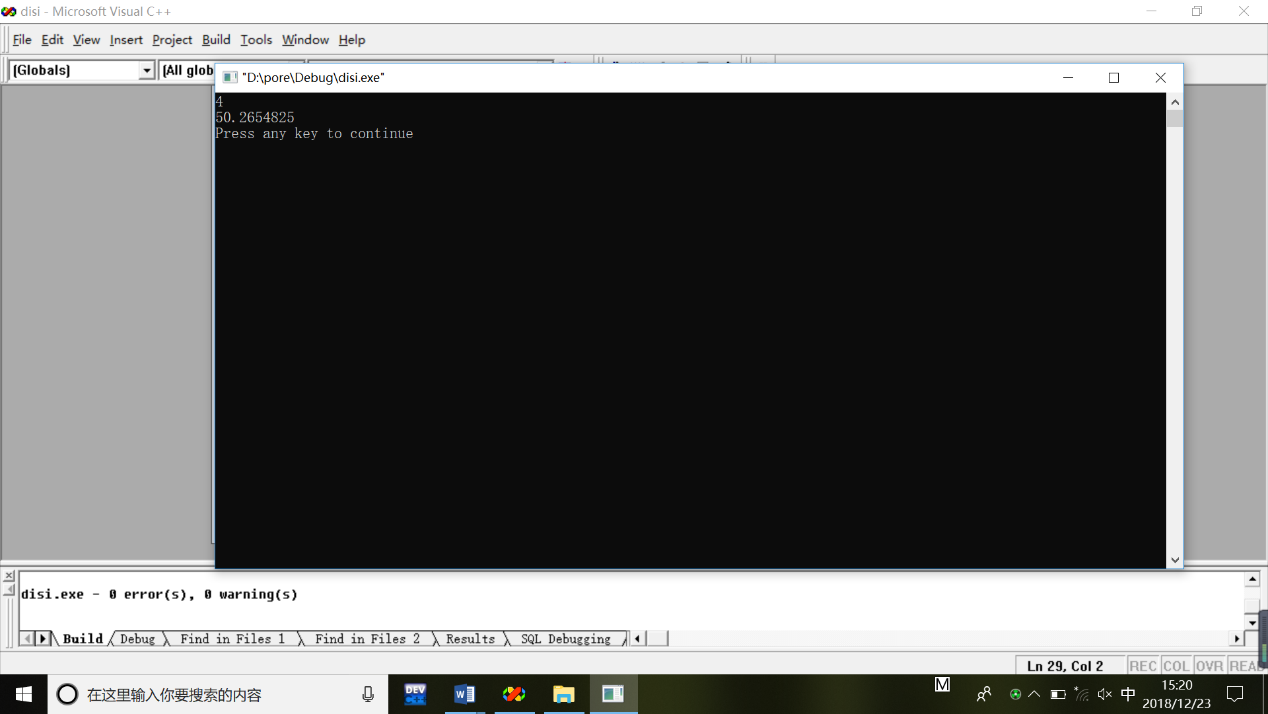Image resolution: width=1268 pixels, height=714 pixels.
Task: Launch Word from the taskbar
Action: (464, 694)
